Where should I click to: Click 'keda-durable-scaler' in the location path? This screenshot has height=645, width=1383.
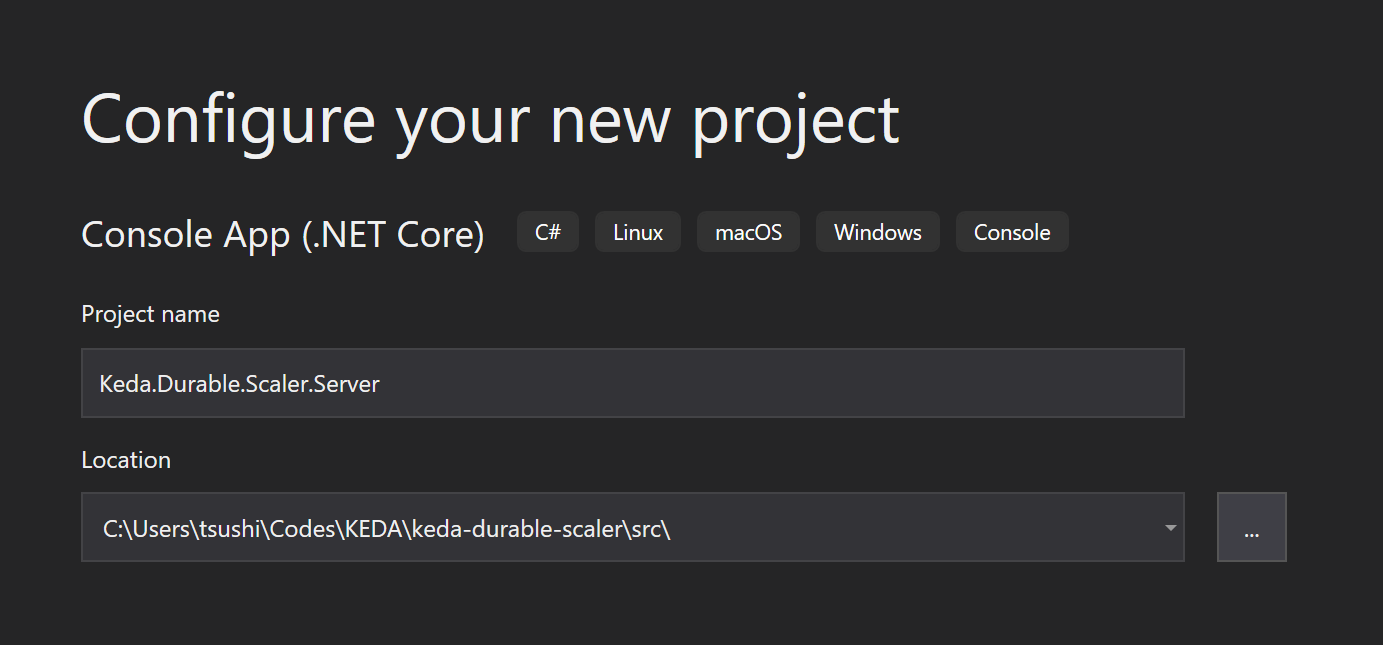tap(517, 528)
